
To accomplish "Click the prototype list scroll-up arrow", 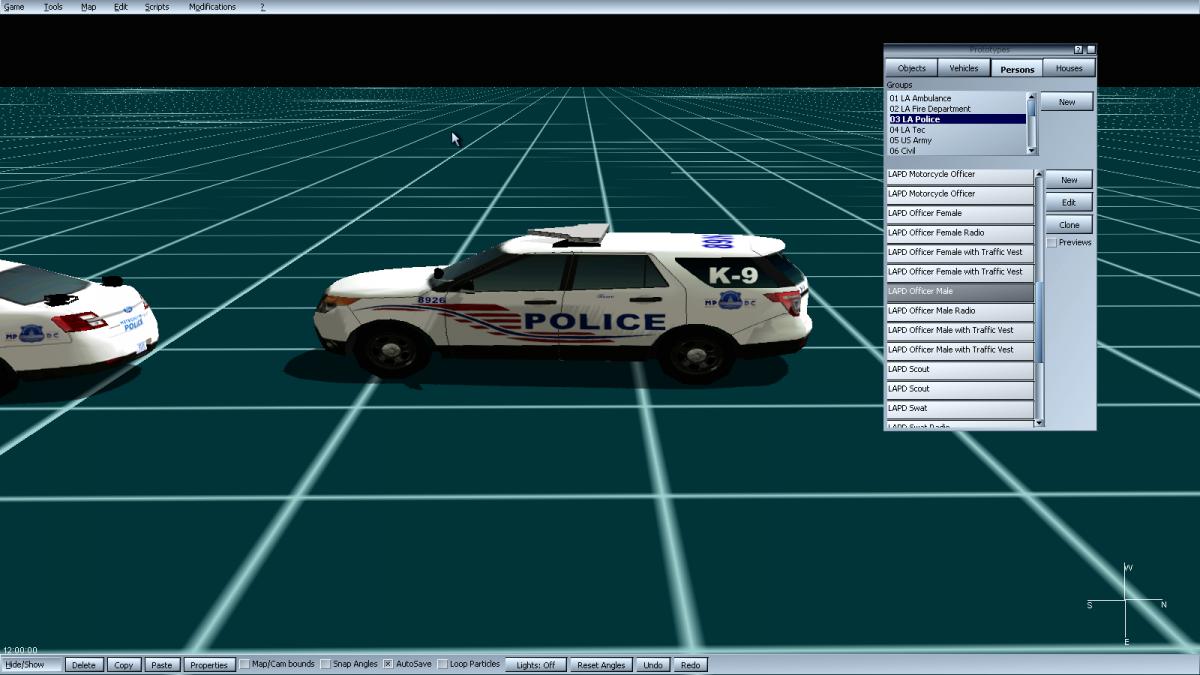I will point(1039,174).
